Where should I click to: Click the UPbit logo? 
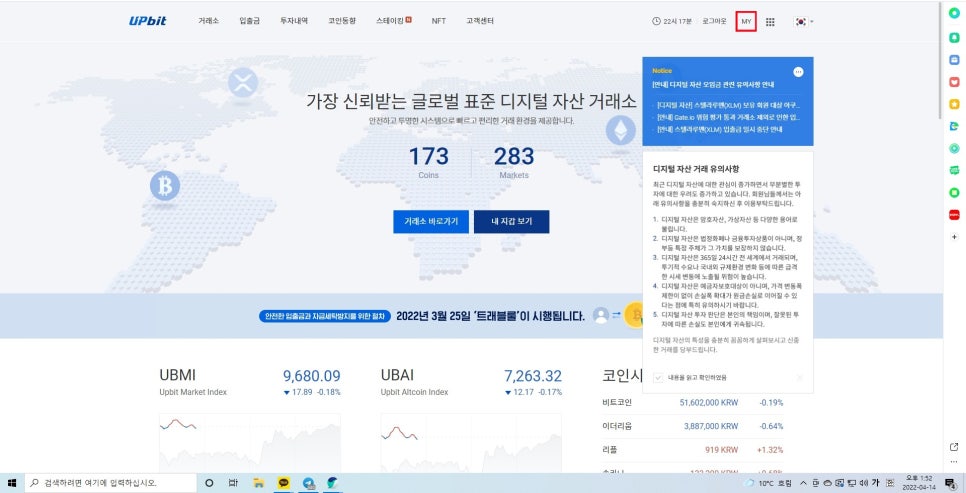(148, 21)
